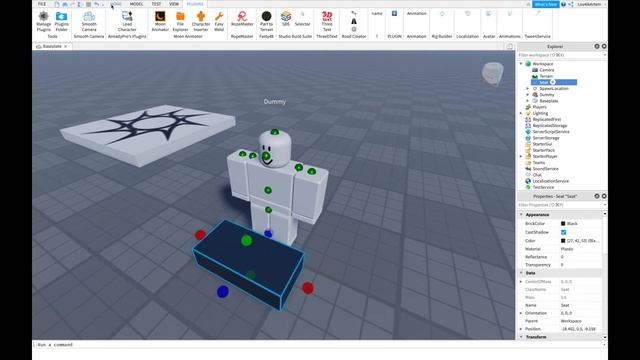
Task: Click the undo arrow in quick access toolbar
Action: [x=96, y=4]
